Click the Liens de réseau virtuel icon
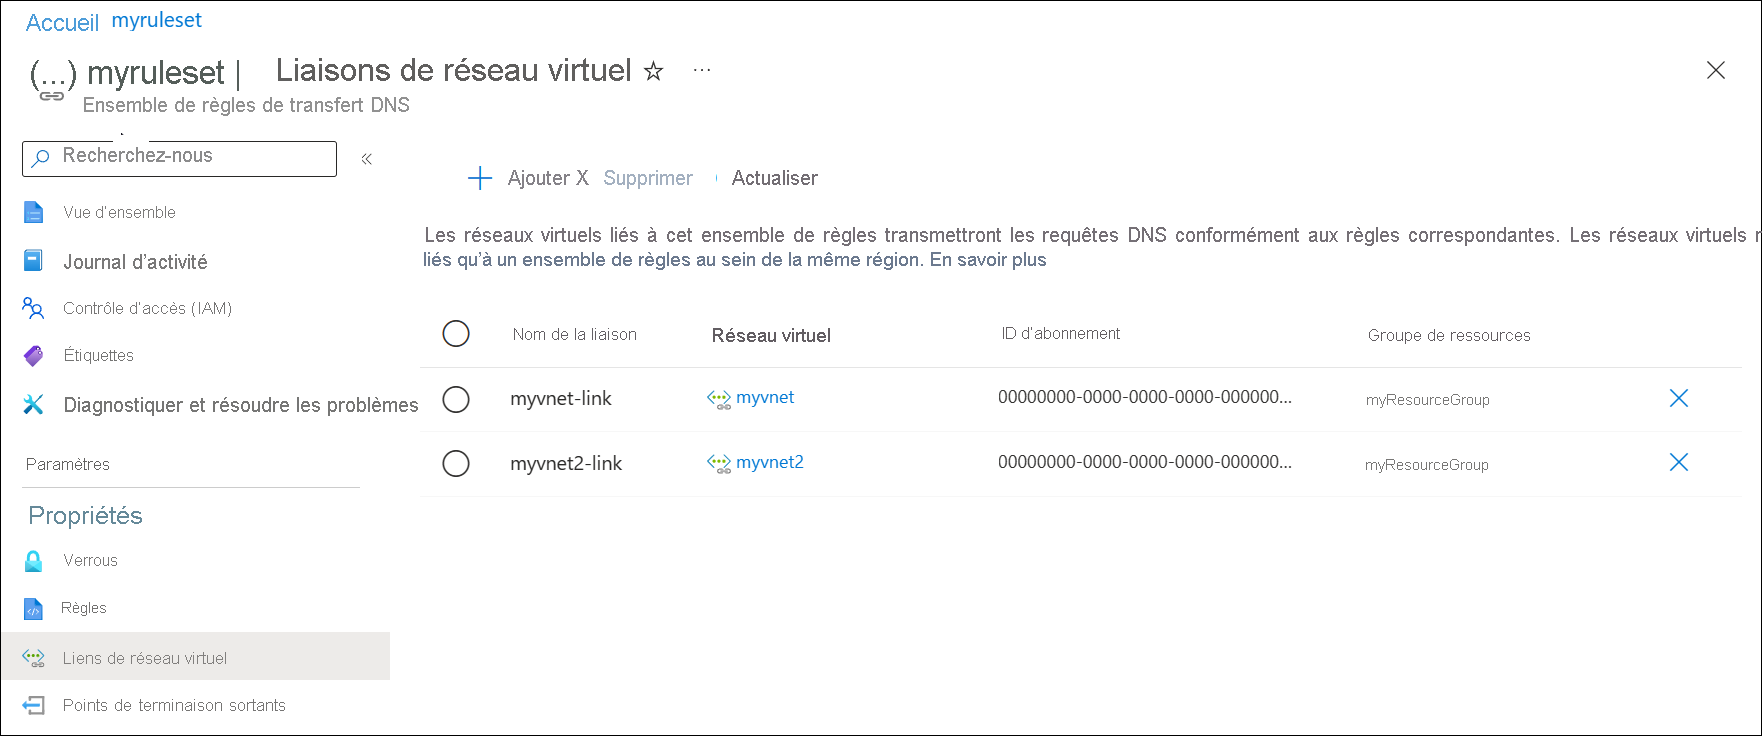Viewport: 1762px width, 736px height. click(x=33, y=658)
